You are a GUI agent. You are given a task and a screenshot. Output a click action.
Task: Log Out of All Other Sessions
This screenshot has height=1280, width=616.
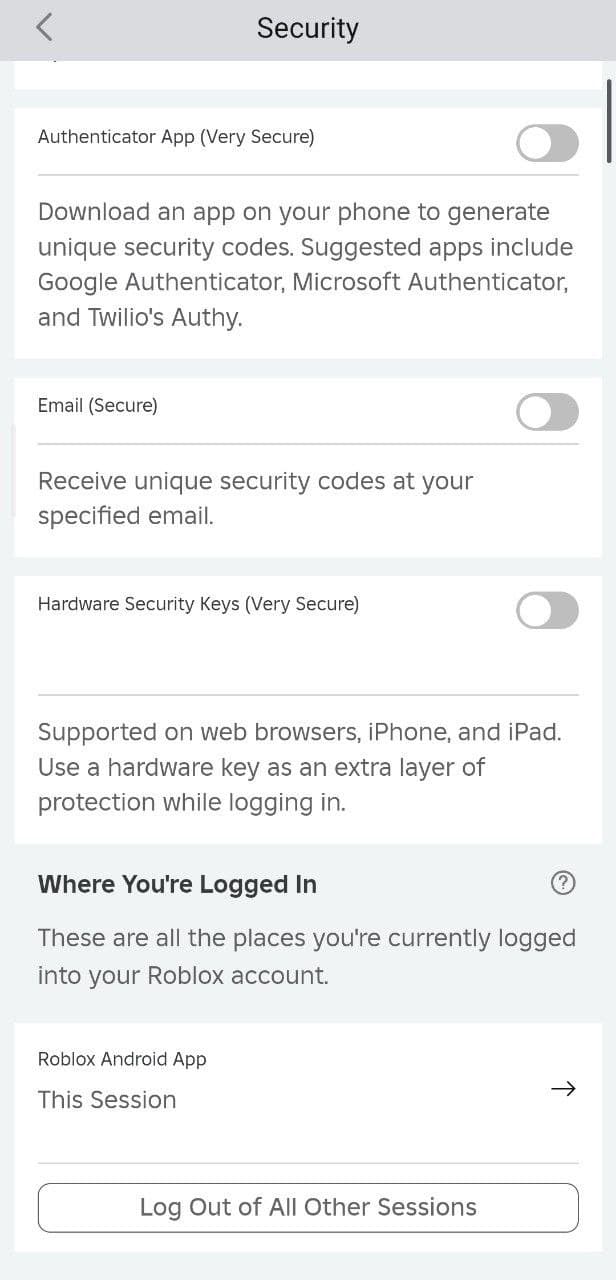click(x=308, y=1207)
